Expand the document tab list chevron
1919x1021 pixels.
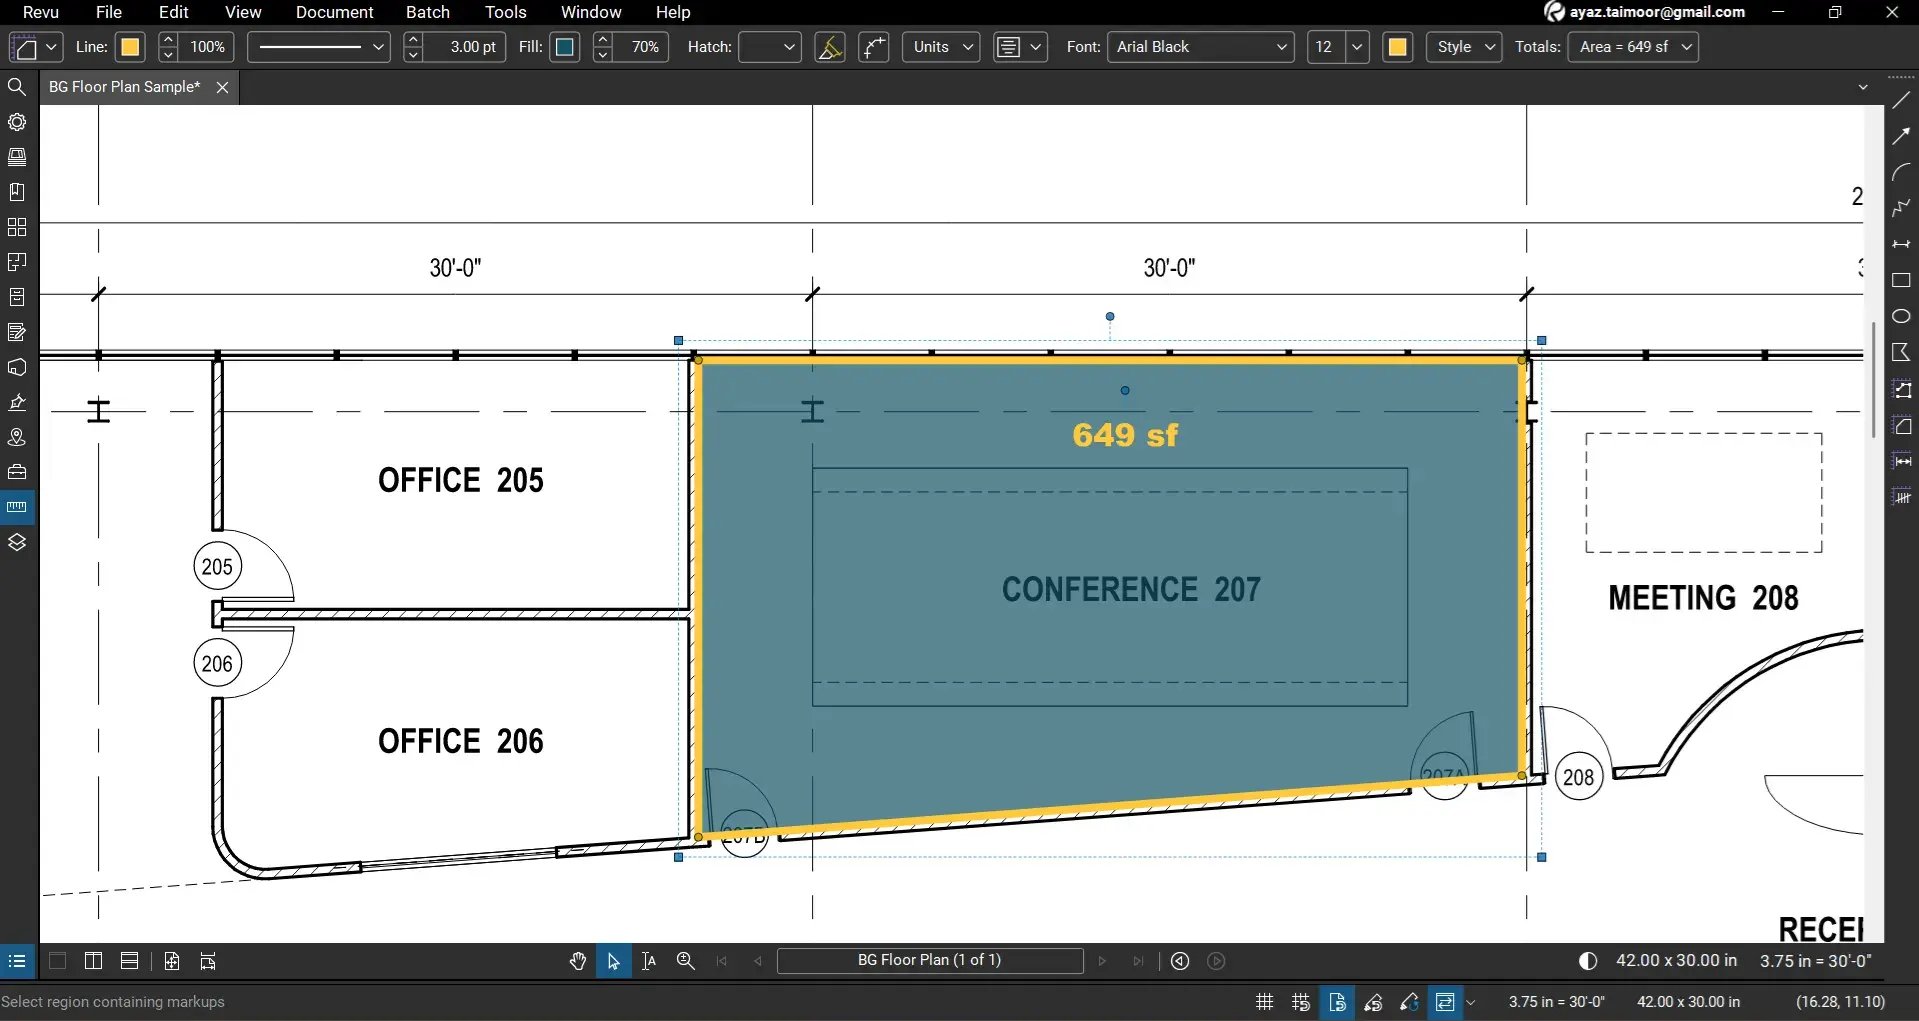(1863, 87)
